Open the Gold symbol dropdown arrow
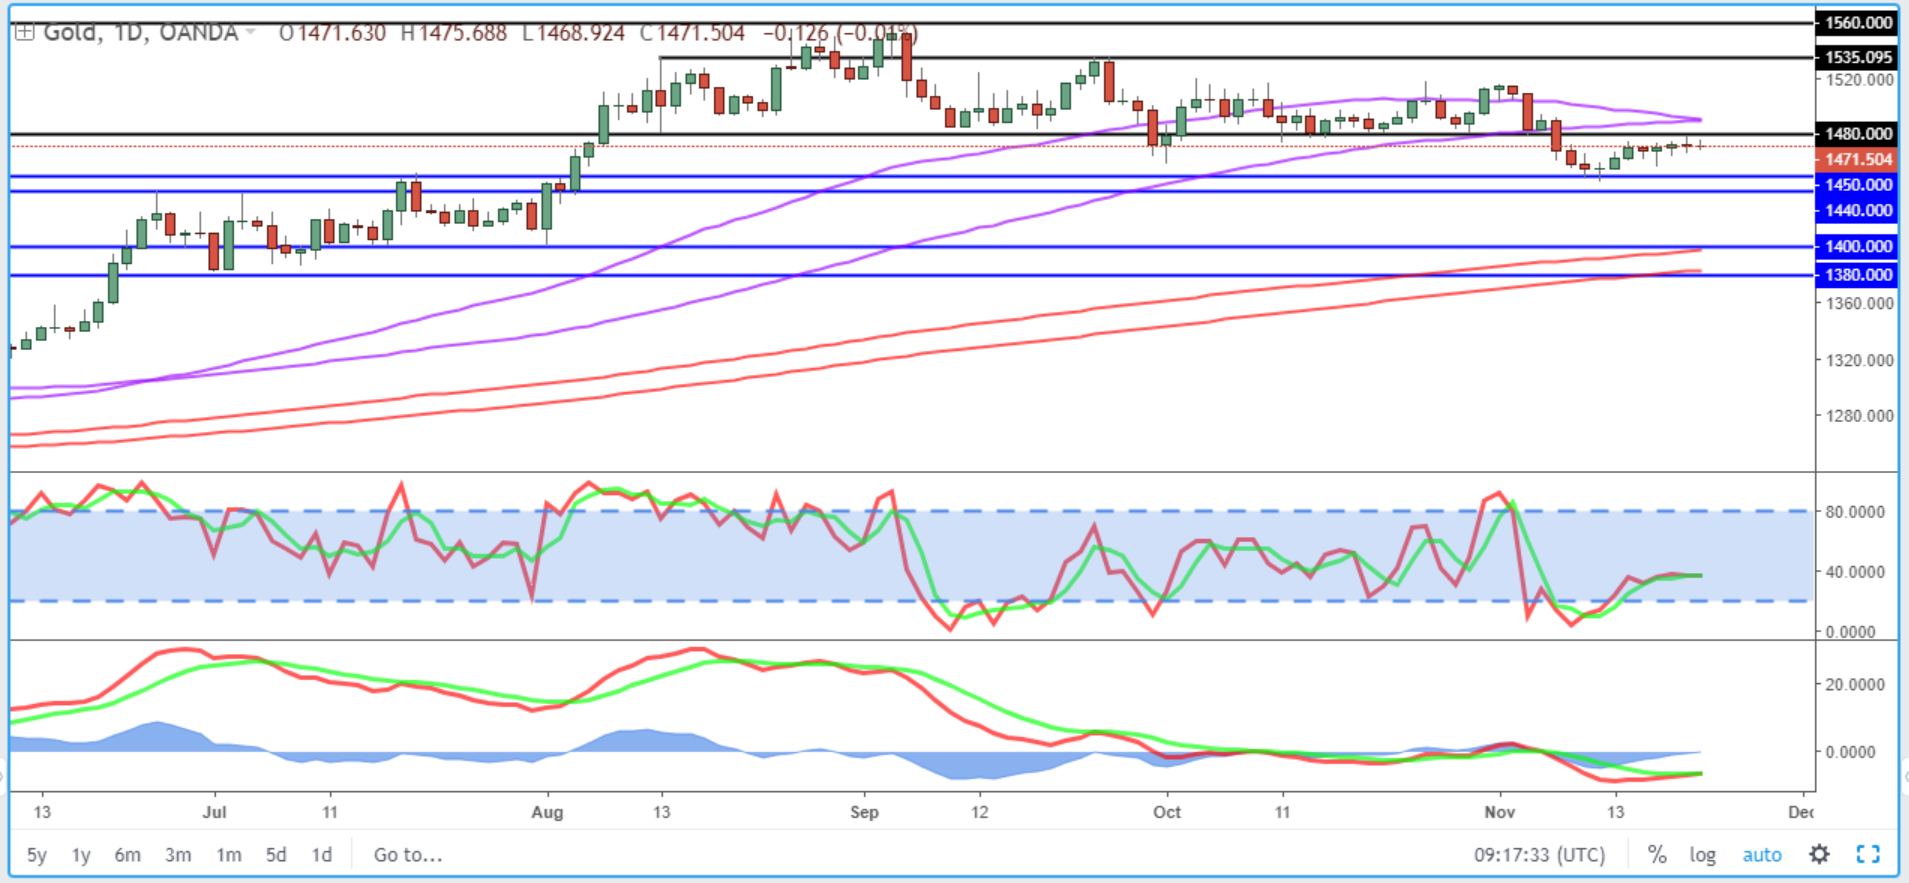This screenshot has width=1909, height=883. point(251,33)
